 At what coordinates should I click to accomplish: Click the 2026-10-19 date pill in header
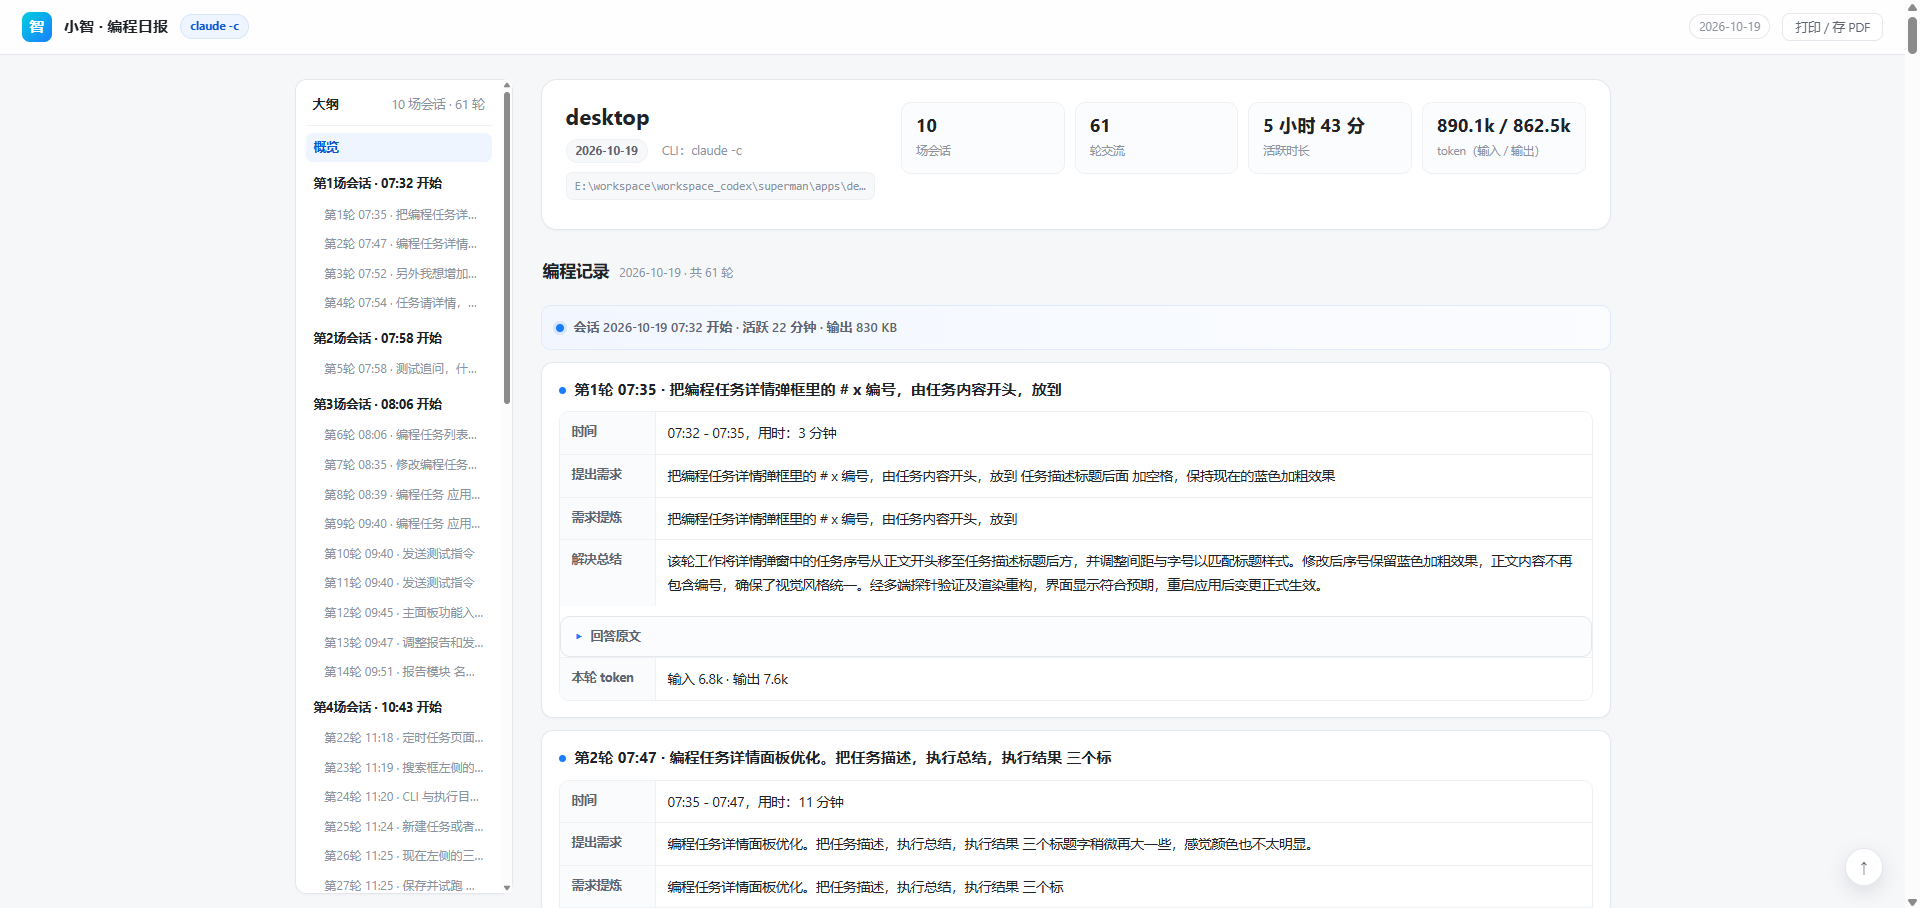(1729, 27)
